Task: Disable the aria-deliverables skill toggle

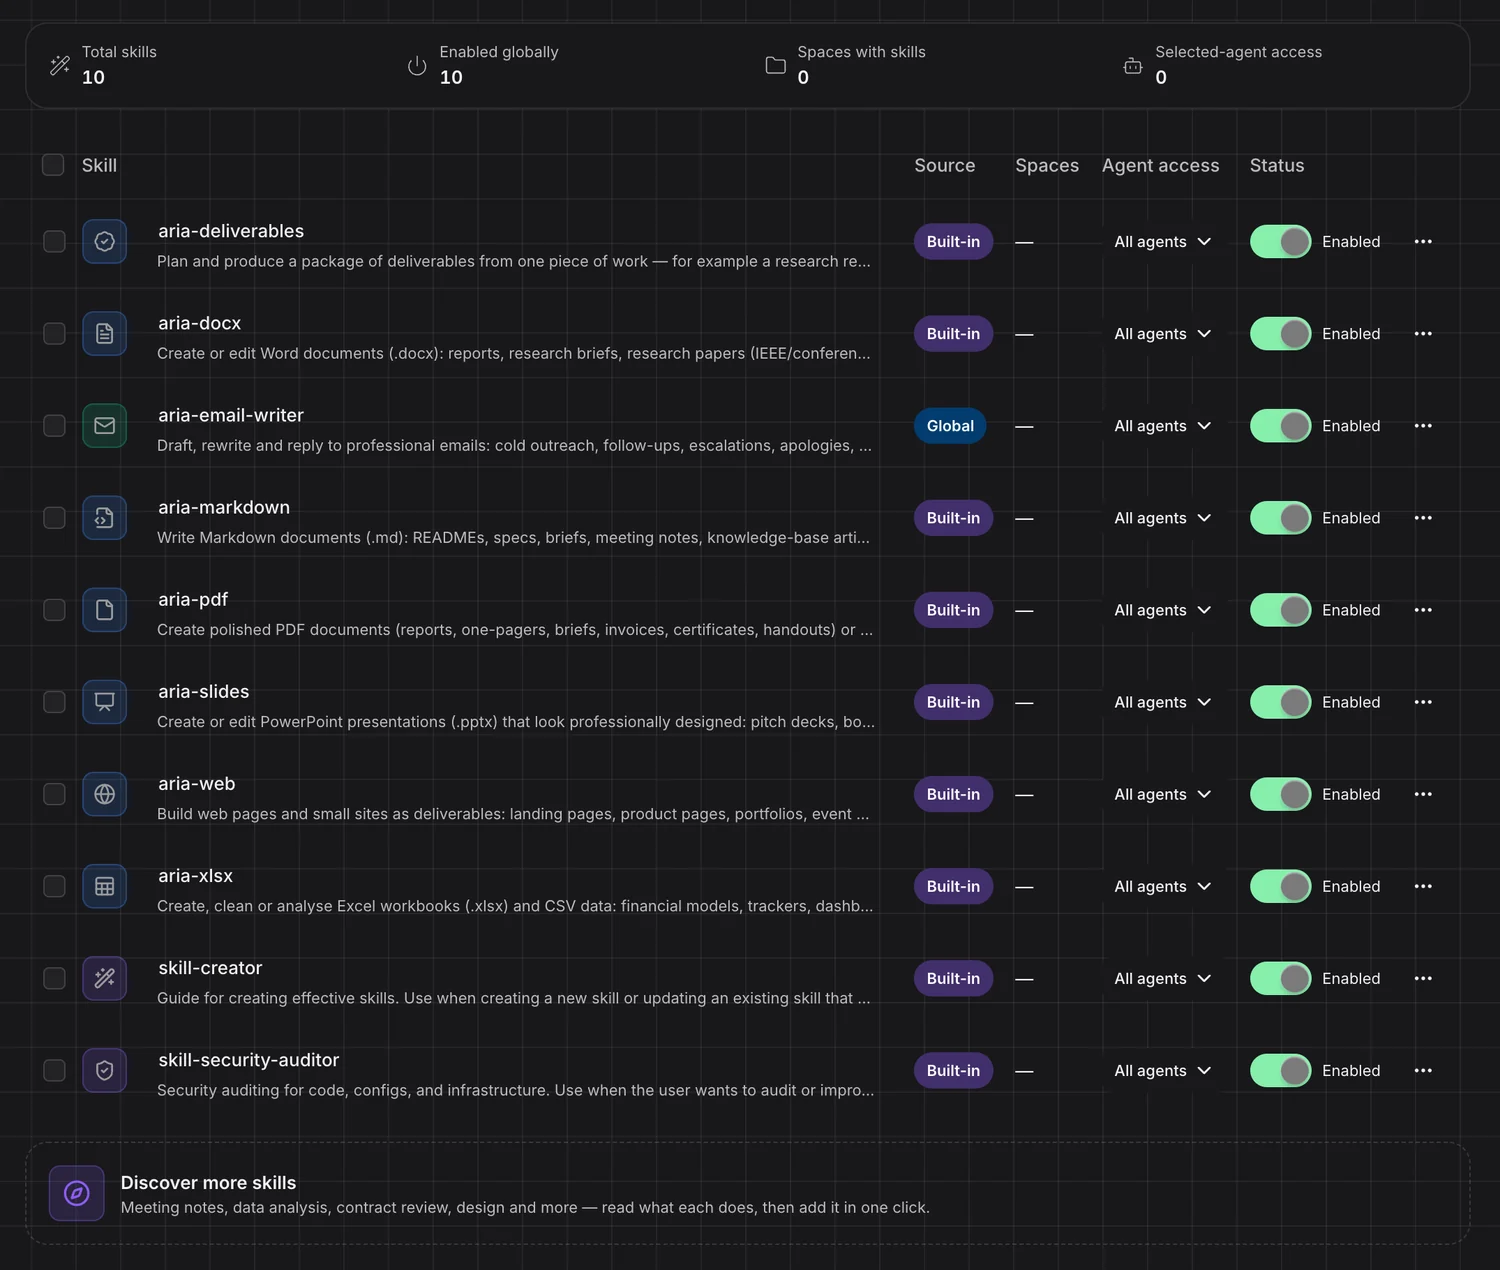Action: click(x=1280, y=242)
